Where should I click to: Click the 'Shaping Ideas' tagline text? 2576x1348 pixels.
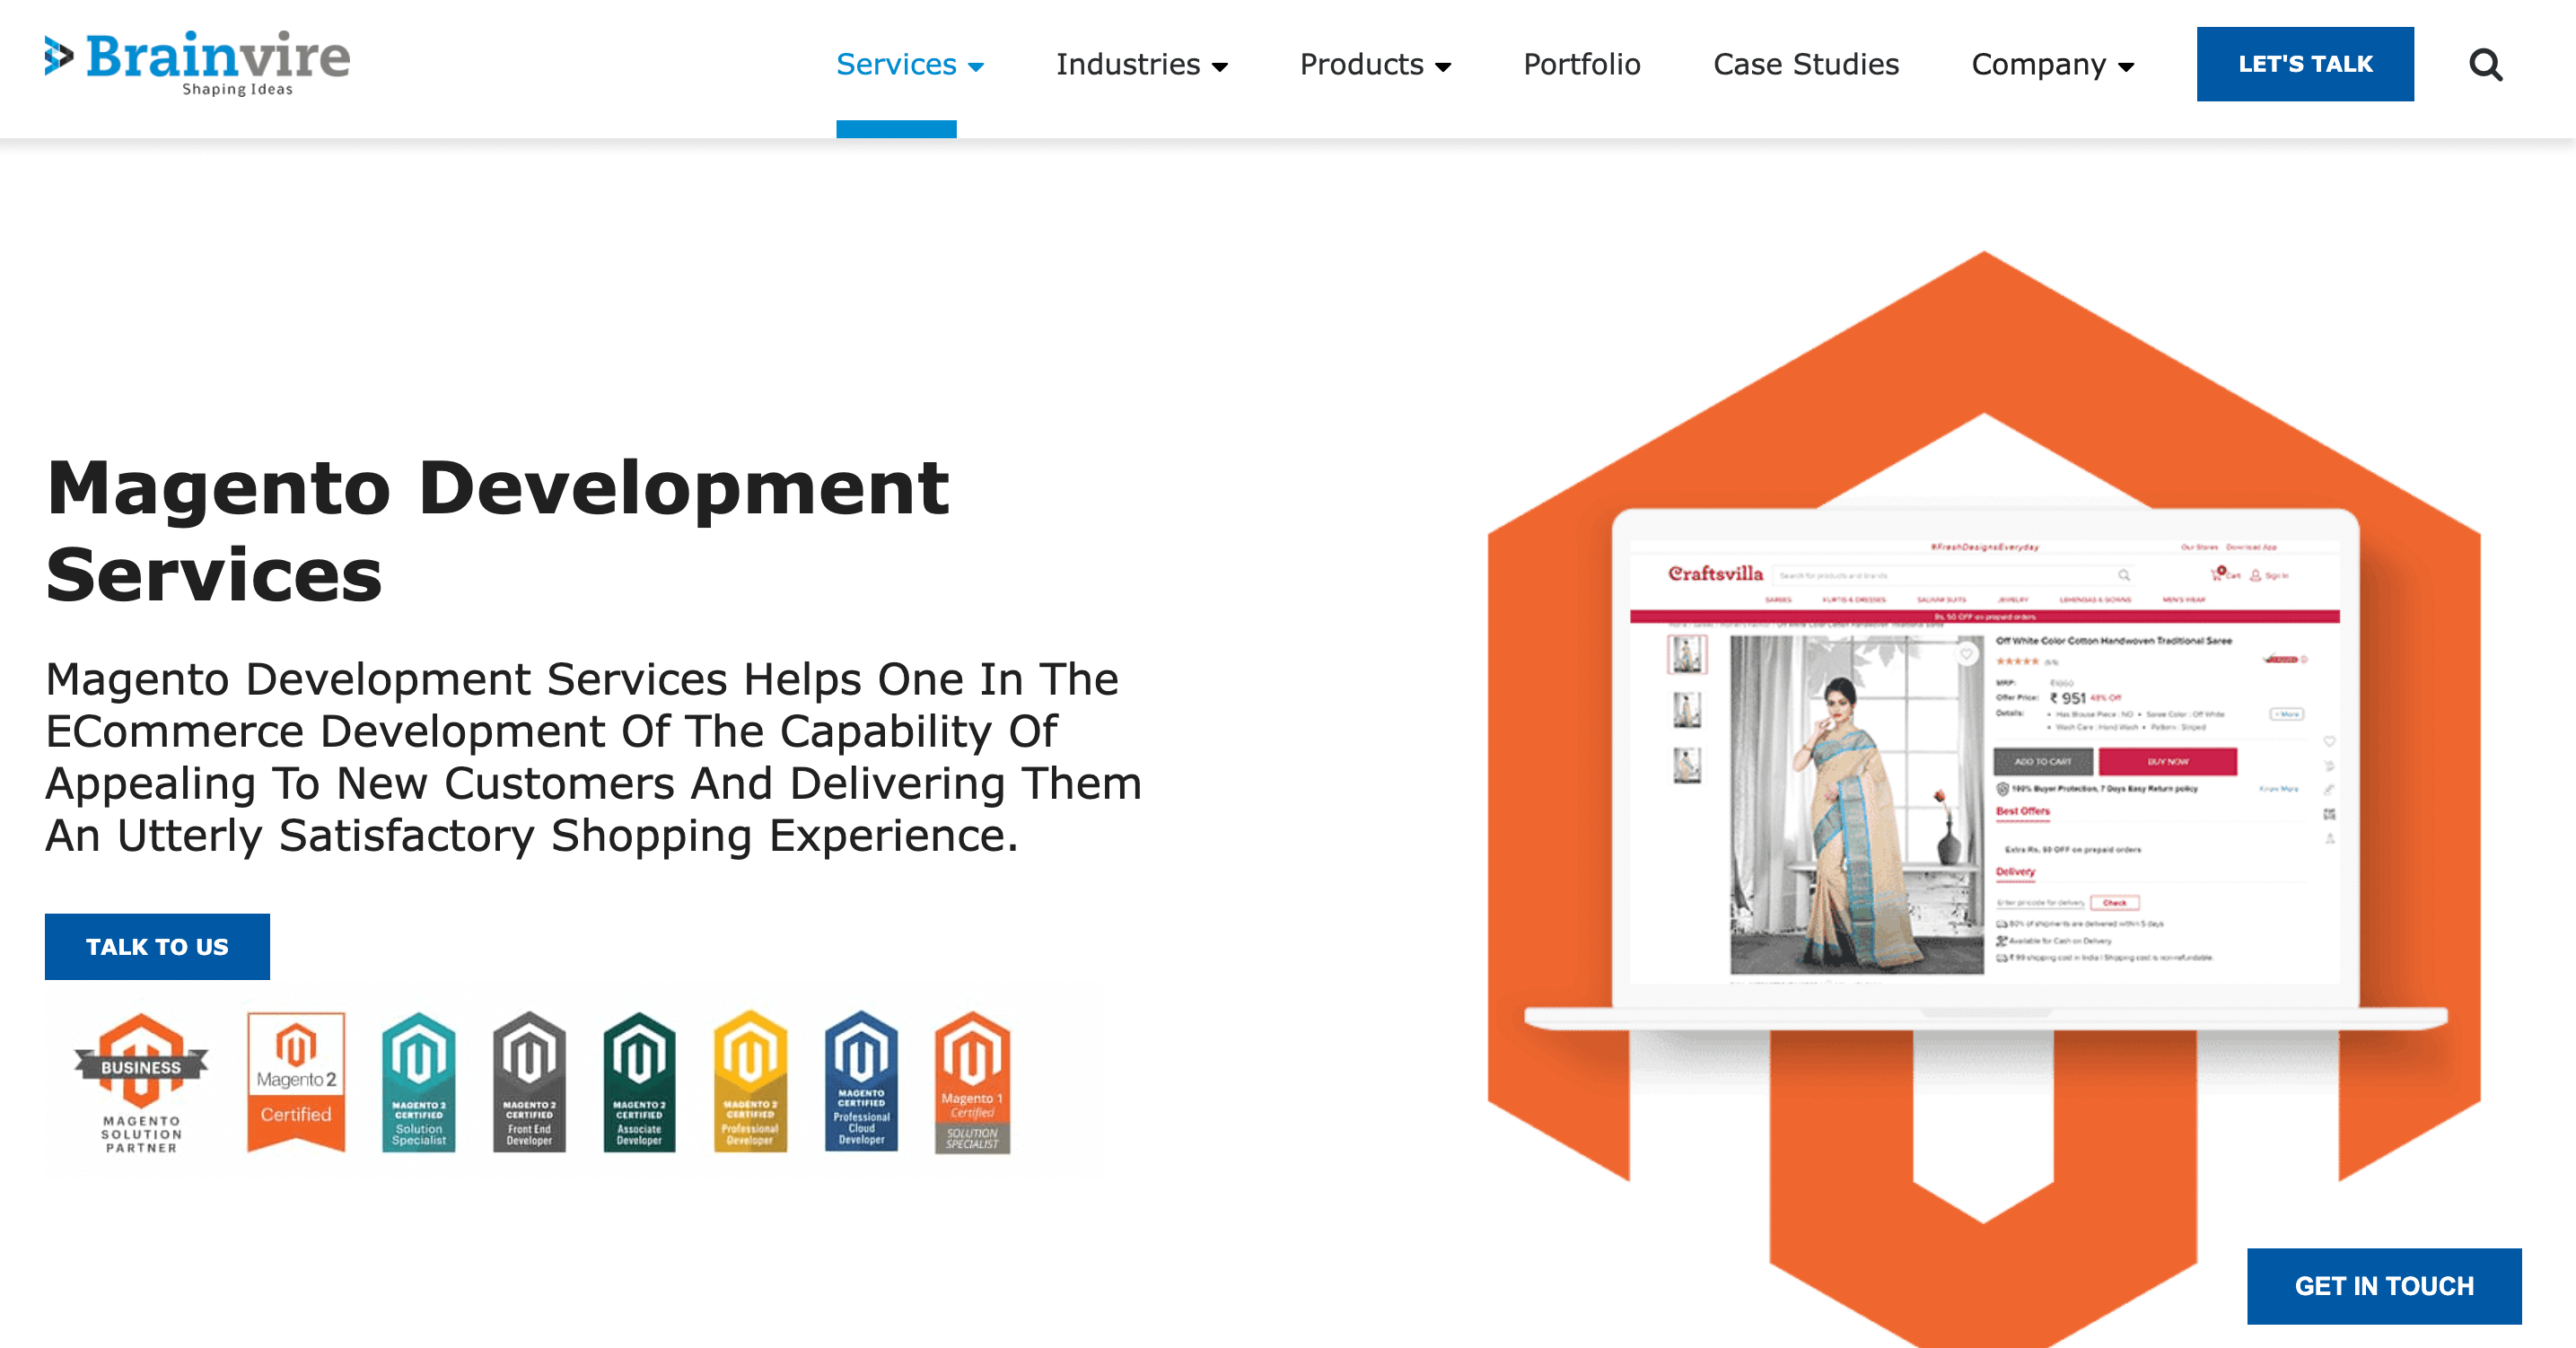237,89
